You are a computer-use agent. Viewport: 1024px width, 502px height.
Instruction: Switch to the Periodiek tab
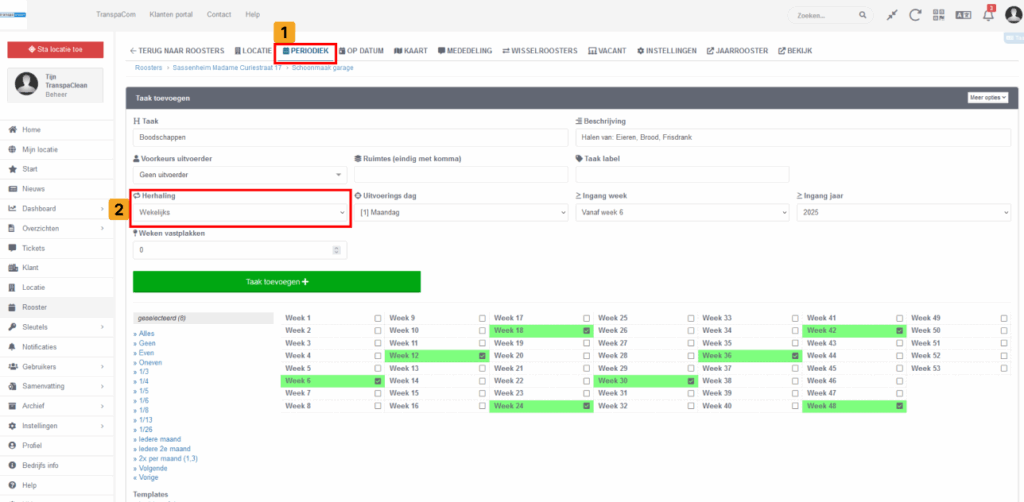tap(306, 51)
